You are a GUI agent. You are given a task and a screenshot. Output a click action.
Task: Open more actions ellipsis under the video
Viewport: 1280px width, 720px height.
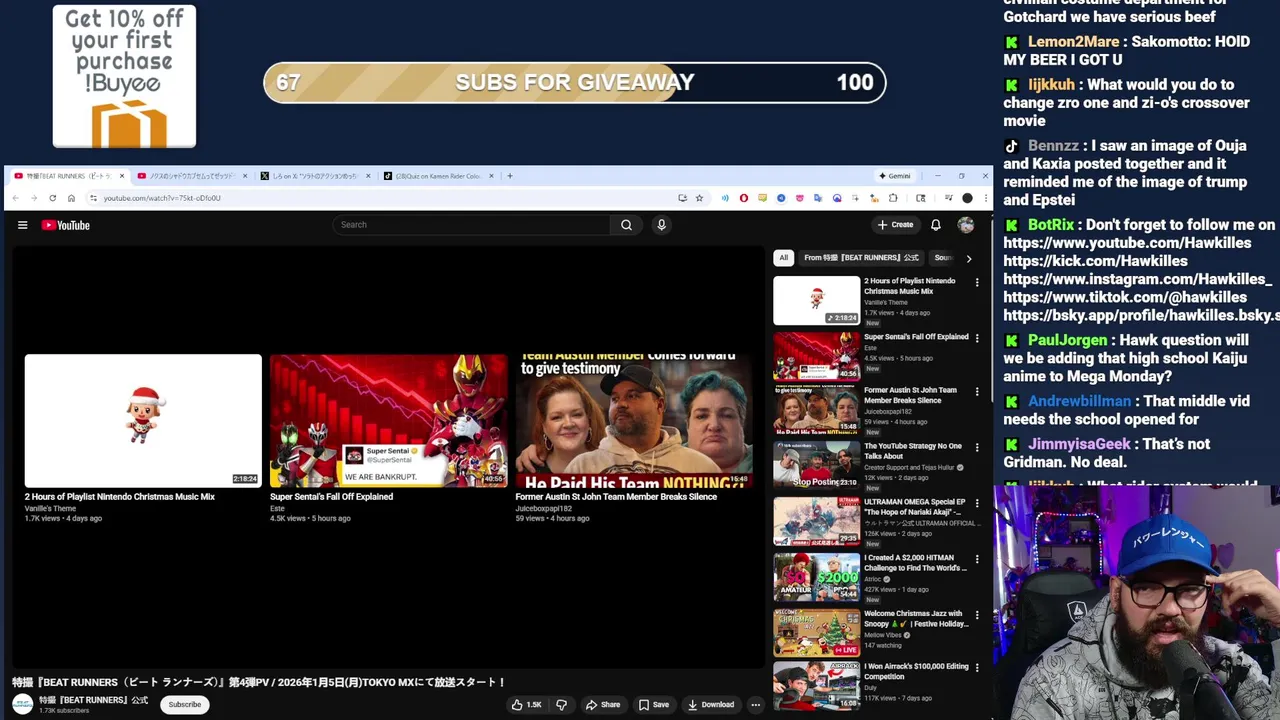(756, 705)
